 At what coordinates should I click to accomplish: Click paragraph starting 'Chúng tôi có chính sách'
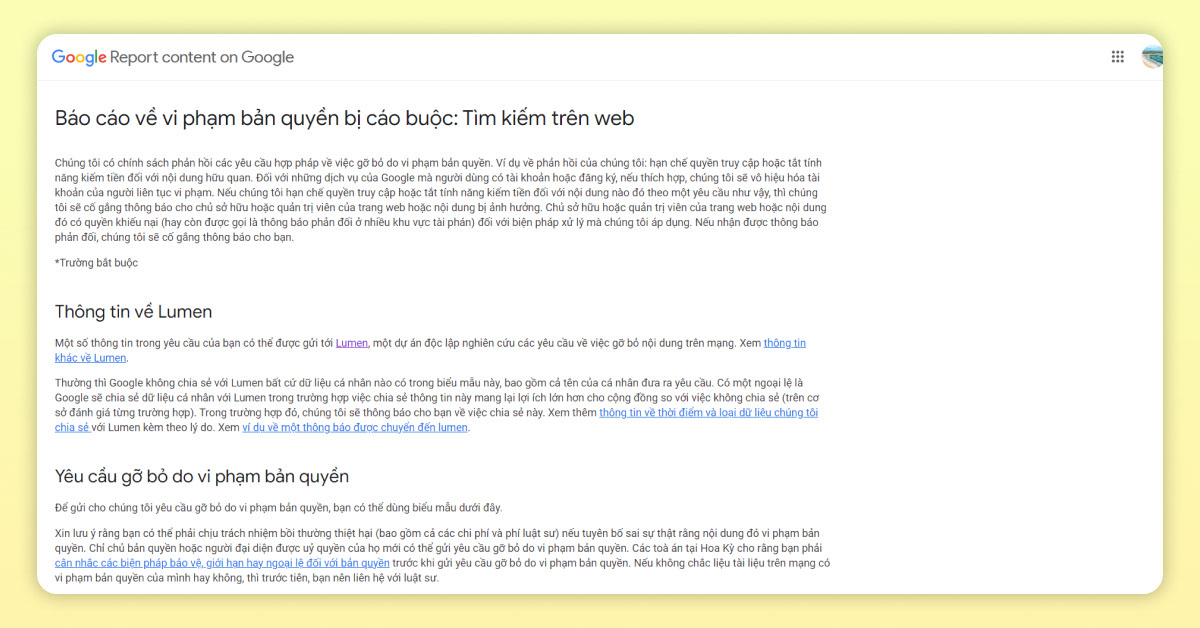coord(440,199)
